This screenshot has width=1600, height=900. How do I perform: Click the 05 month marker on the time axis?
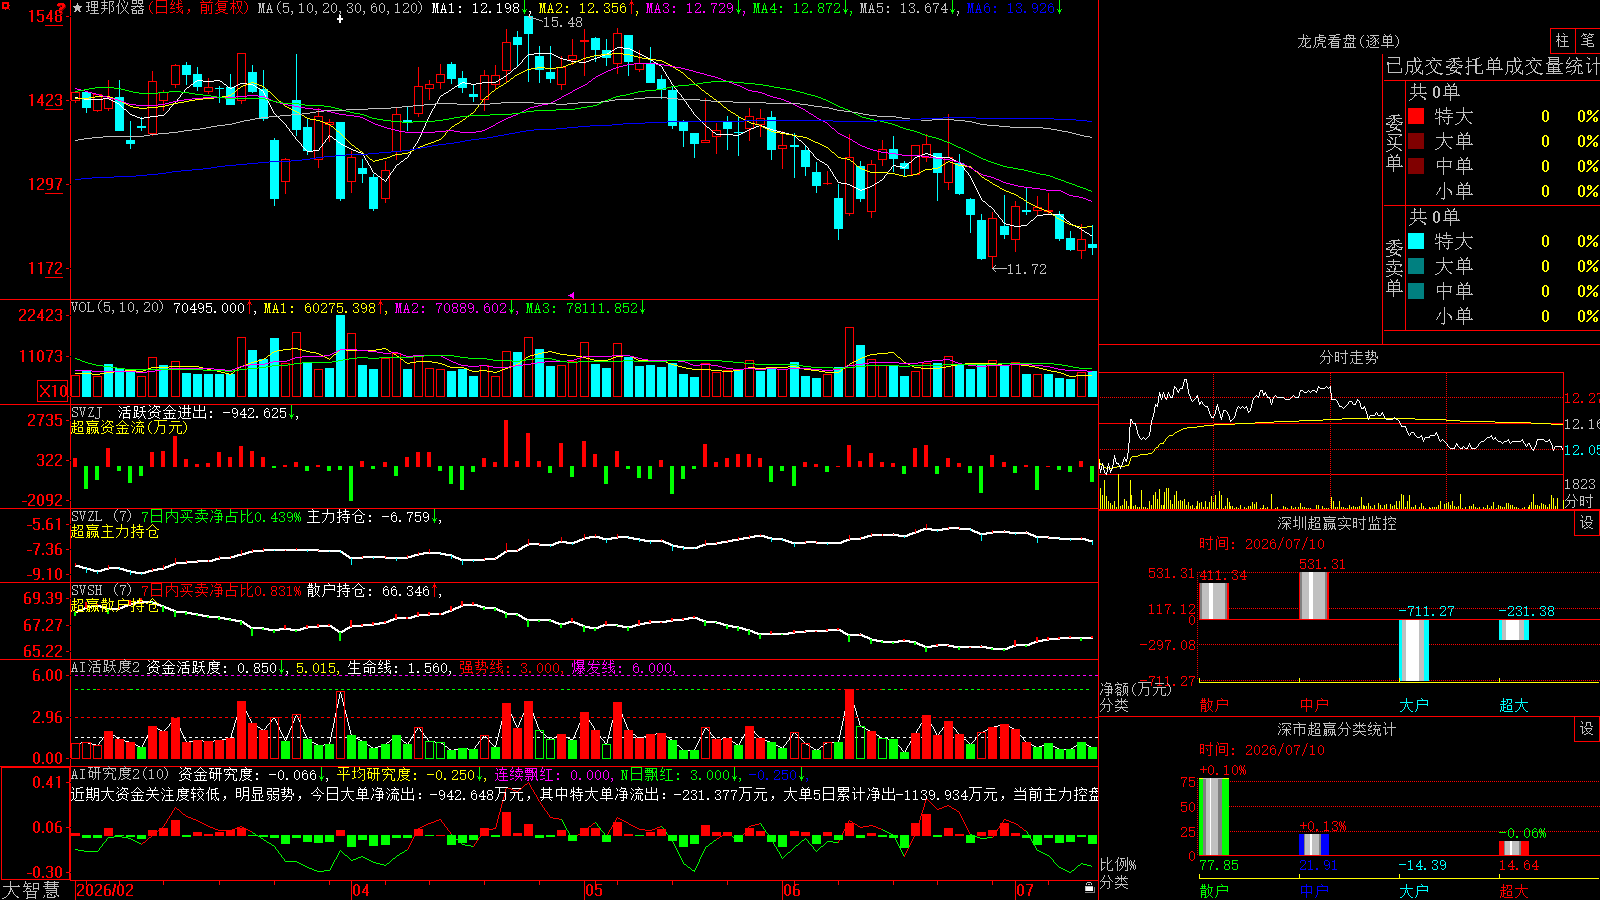pyautogui.click(x=593, y=890)
